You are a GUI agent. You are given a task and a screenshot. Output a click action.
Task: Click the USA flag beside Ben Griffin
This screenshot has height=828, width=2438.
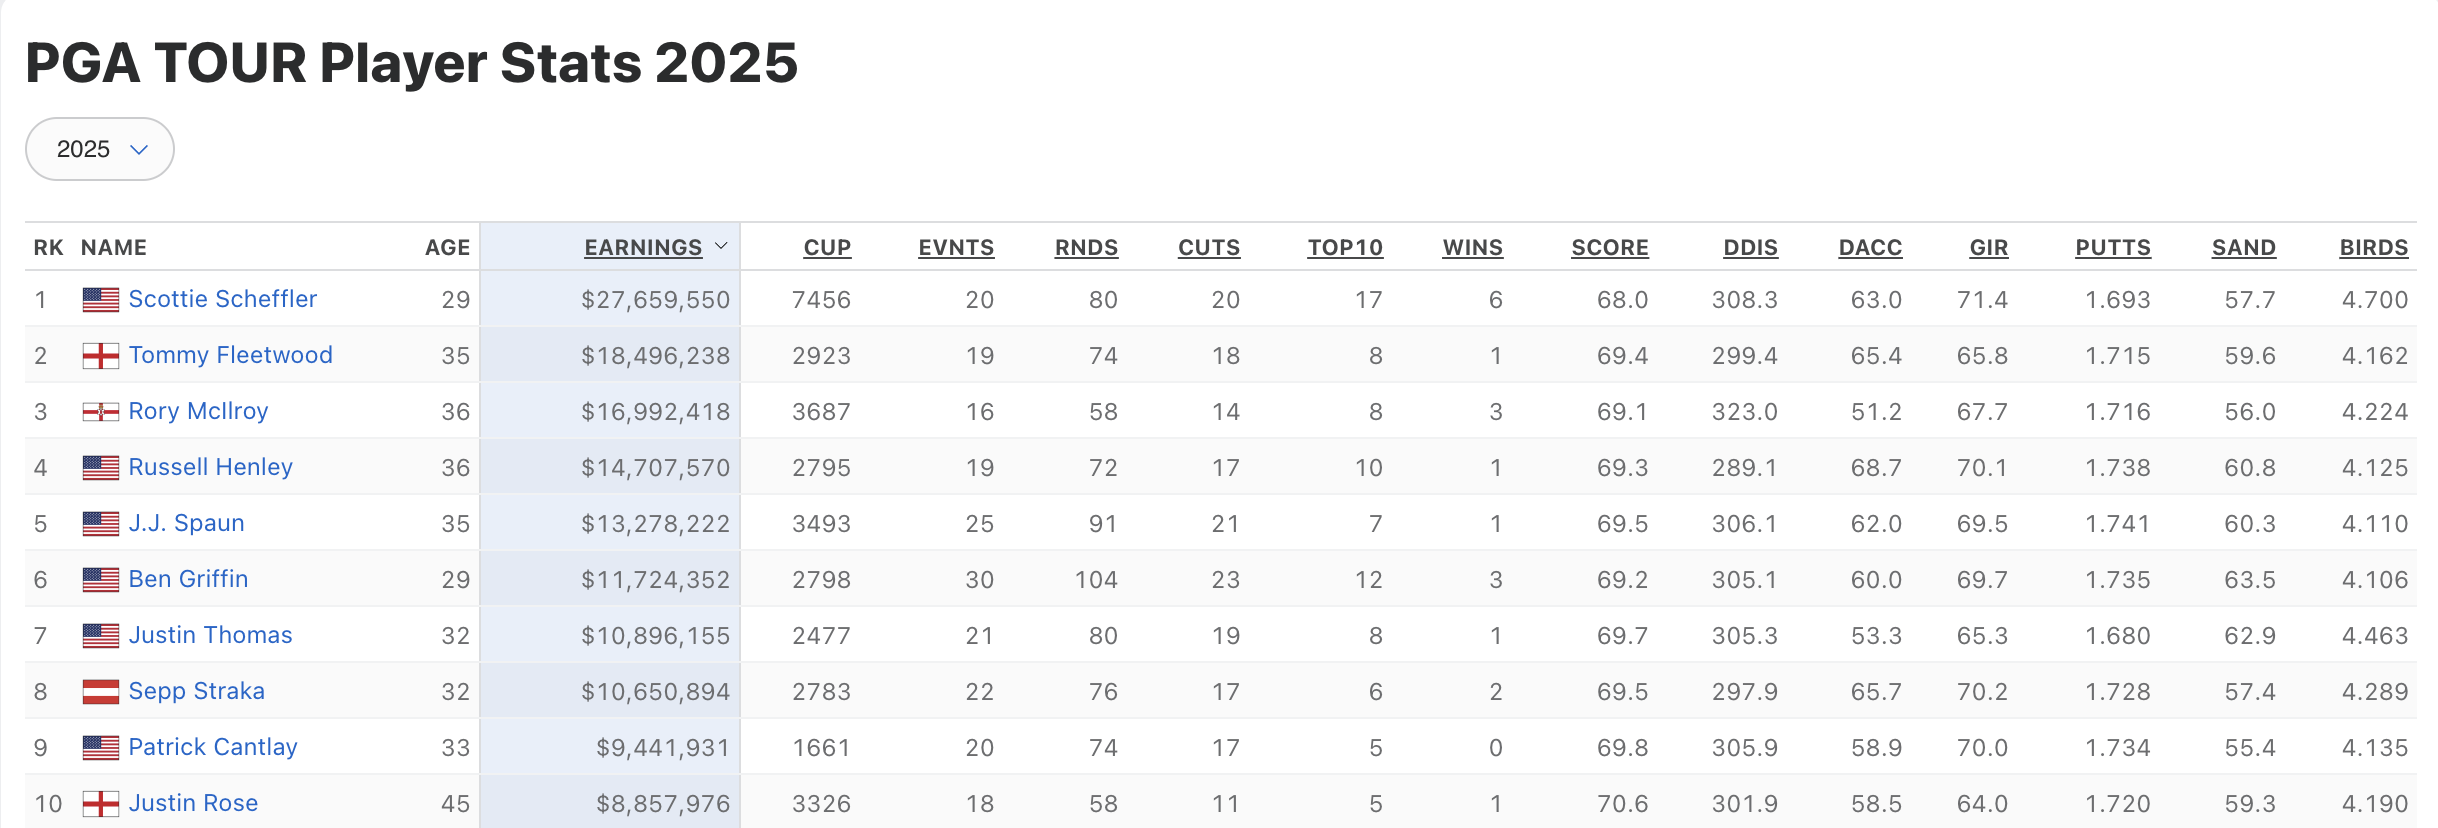pyautogui.click(x=100, y=580)
